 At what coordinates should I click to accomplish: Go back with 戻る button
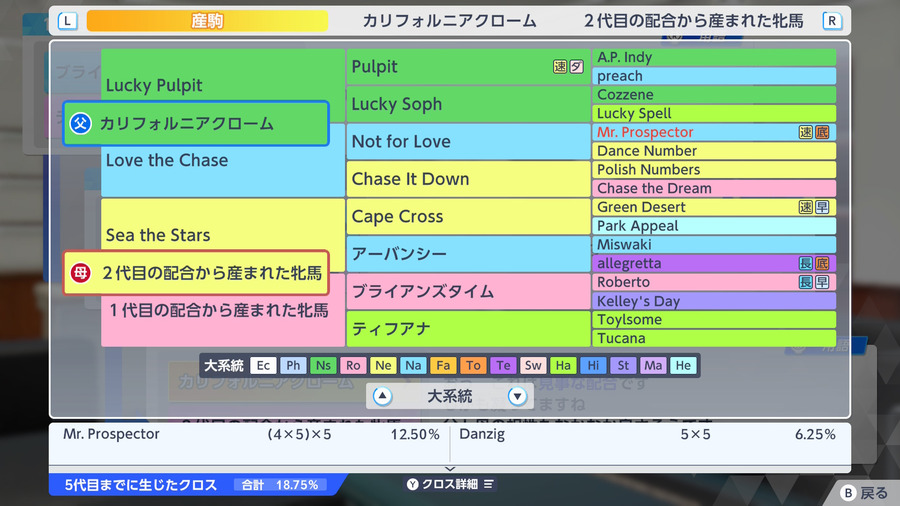coord(864,493)
